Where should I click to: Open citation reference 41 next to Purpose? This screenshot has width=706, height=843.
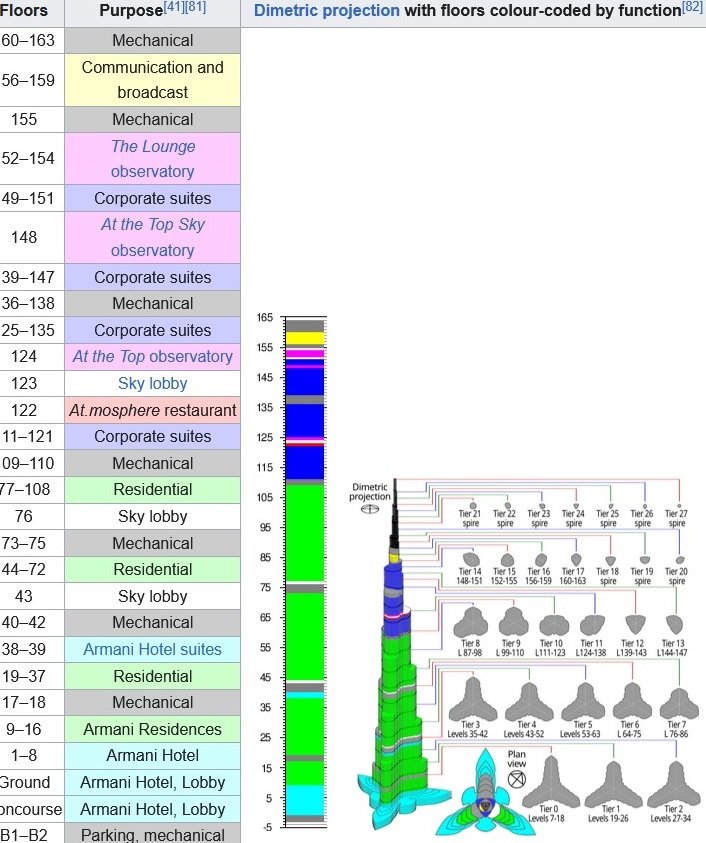pyautogui.click(x=176, y=8)
